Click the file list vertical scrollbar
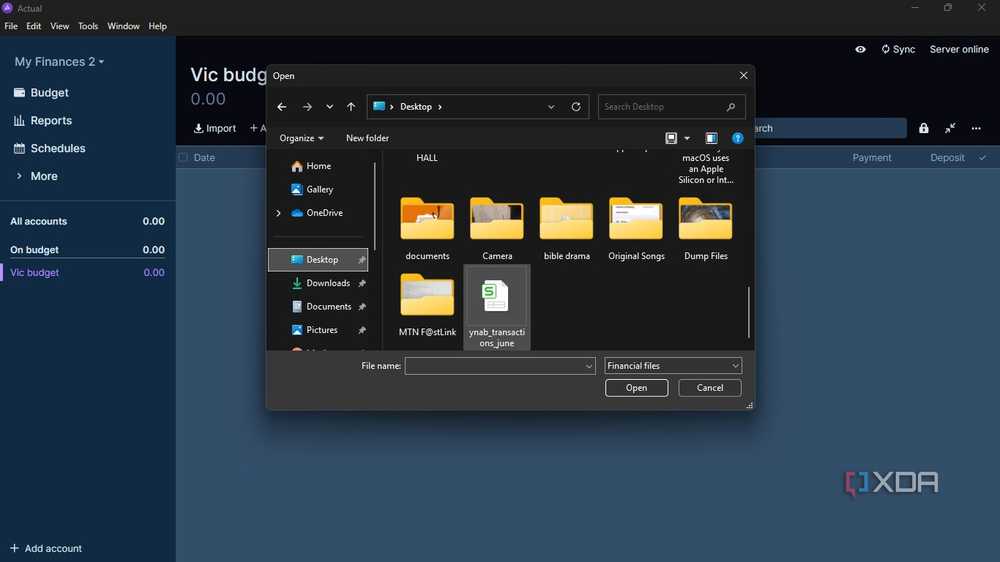 point(749,312)
